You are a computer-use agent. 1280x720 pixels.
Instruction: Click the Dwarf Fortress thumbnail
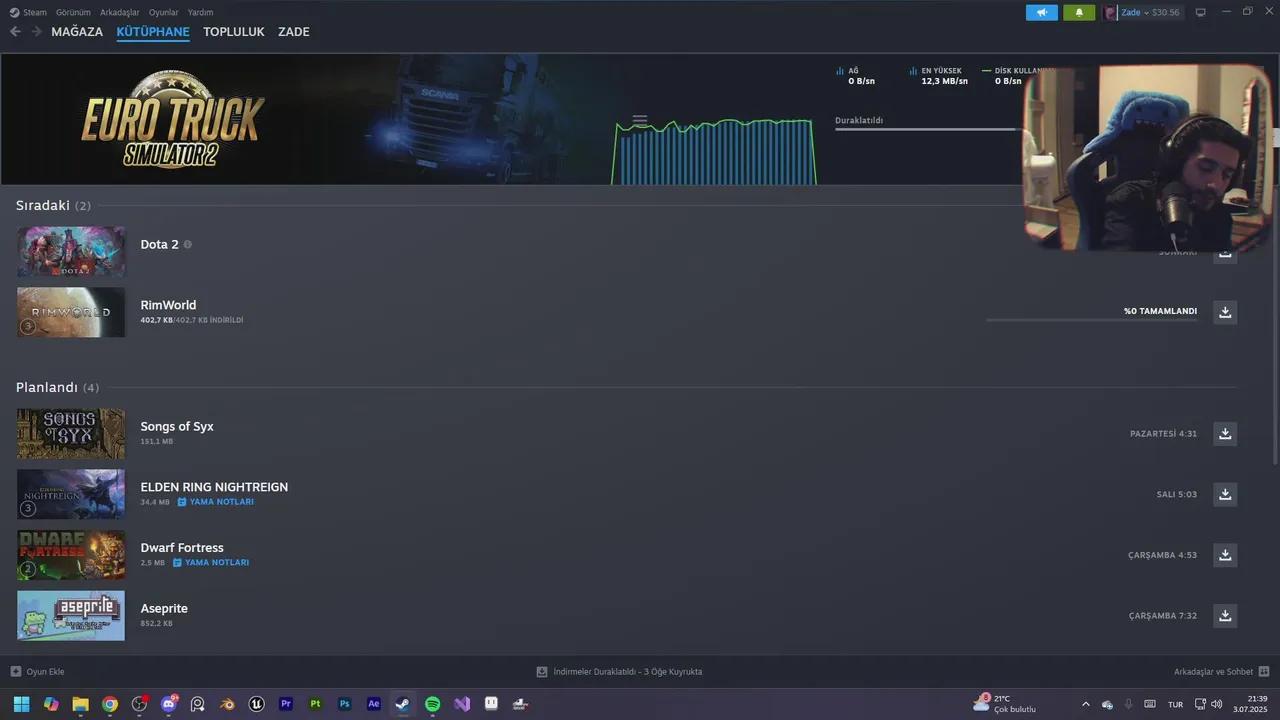pyautogui.click(x=71, y=555)
